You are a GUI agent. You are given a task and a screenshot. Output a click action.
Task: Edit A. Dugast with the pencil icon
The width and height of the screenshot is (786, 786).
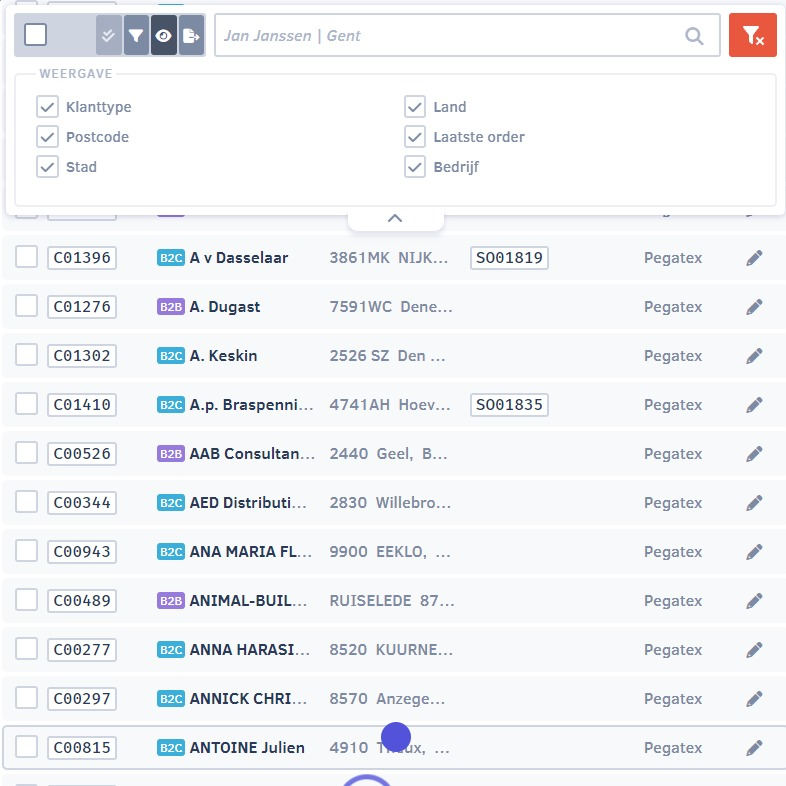click(x=754, y=307)
